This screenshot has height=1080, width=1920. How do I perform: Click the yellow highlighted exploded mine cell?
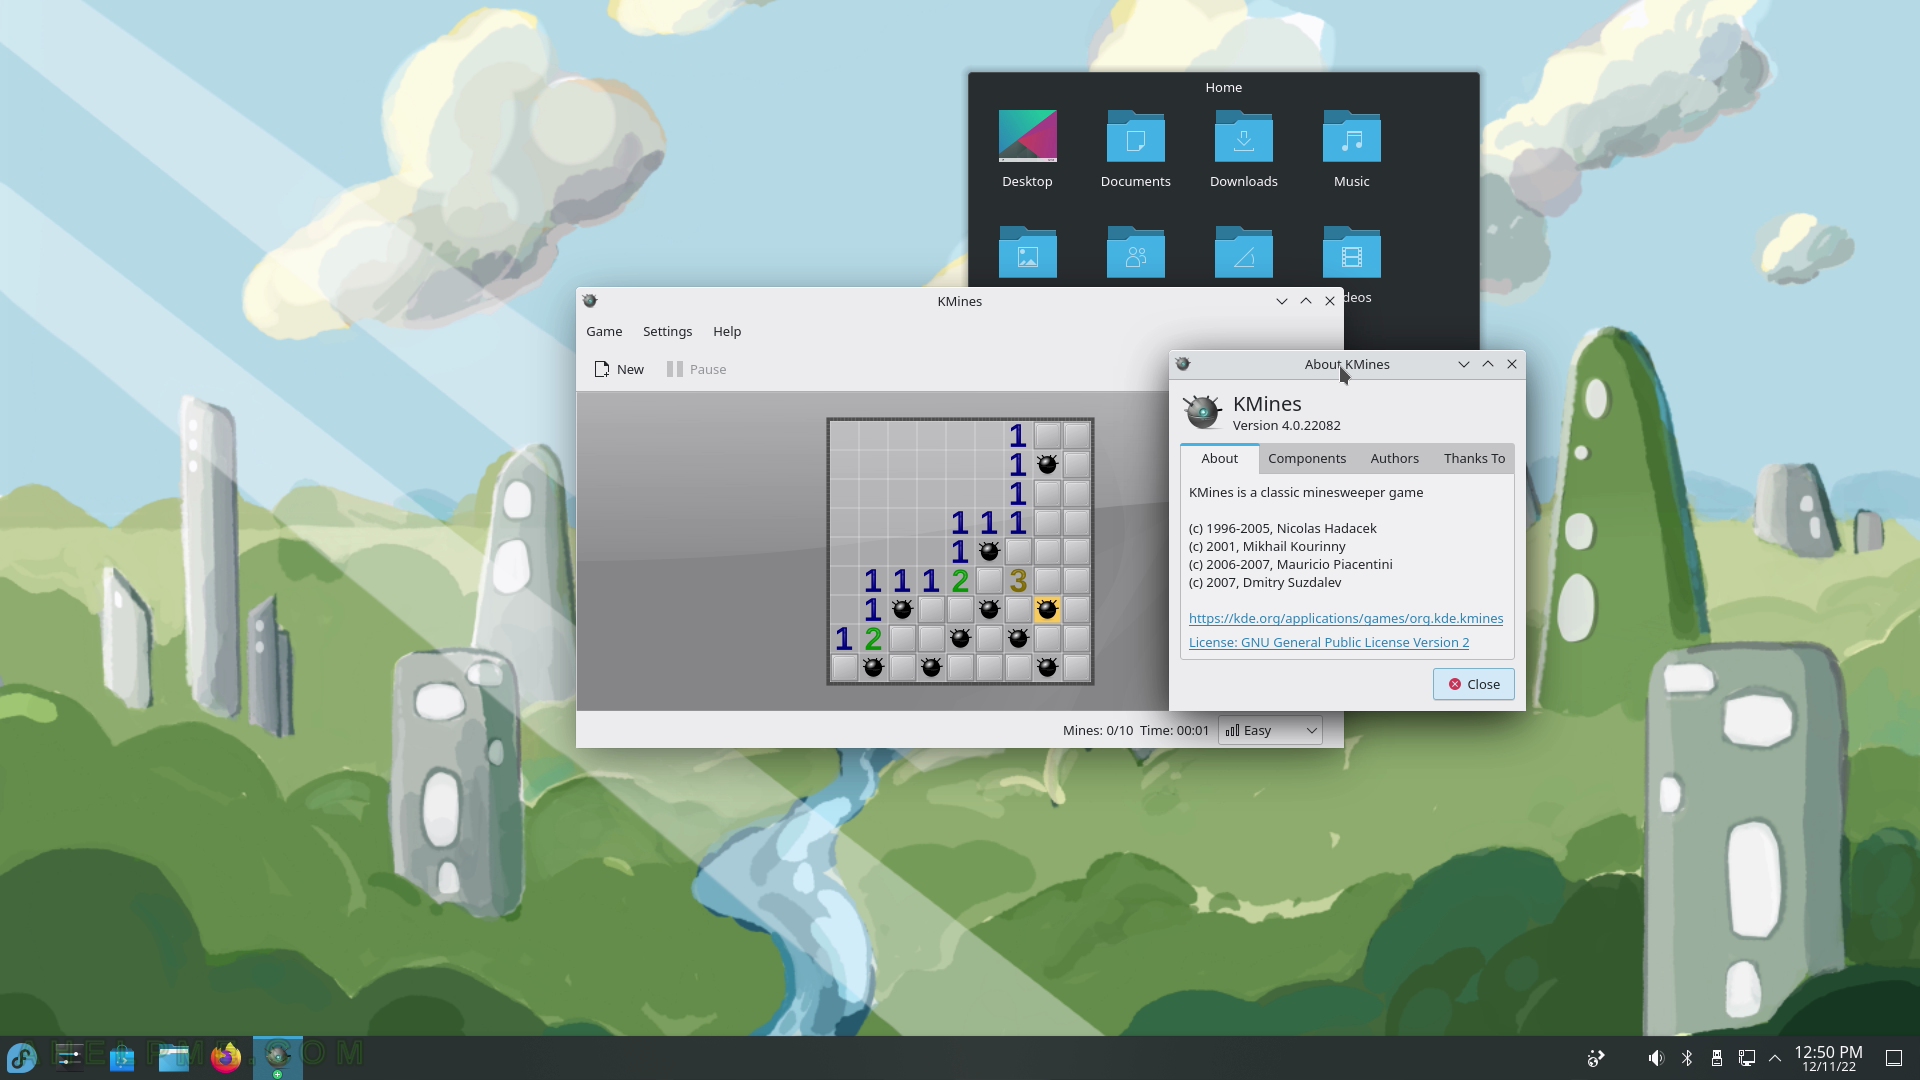1047,609
